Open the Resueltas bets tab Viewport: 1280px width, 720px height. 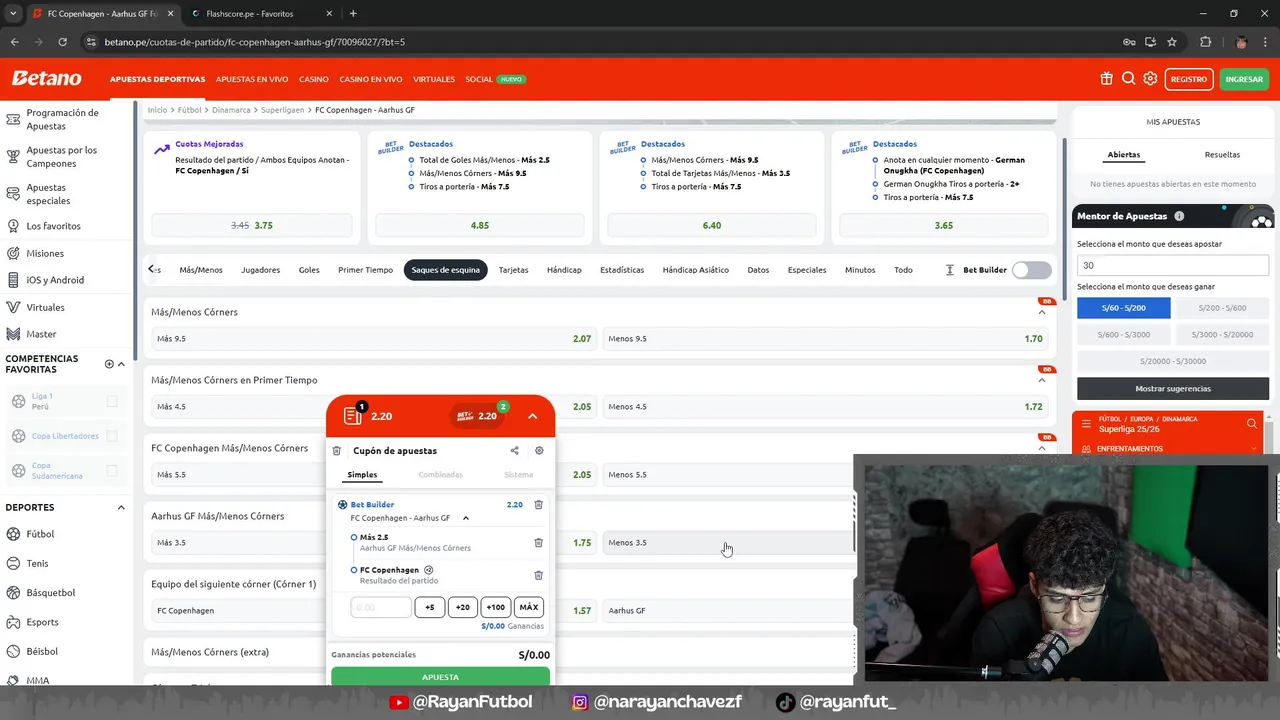click(1222, 155)
